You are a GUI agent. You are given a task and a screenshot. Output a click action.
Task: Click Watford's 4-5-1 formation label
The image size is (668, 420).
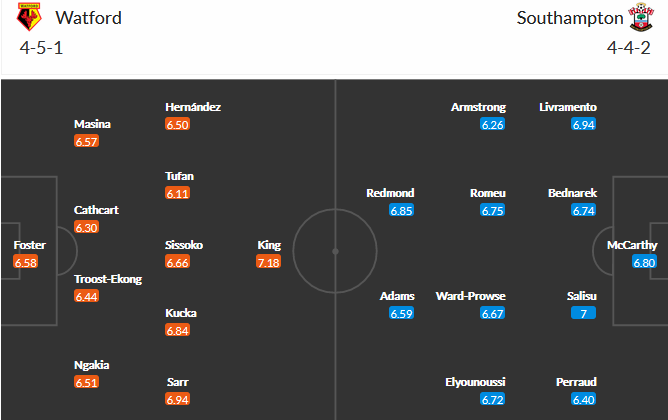39,47
